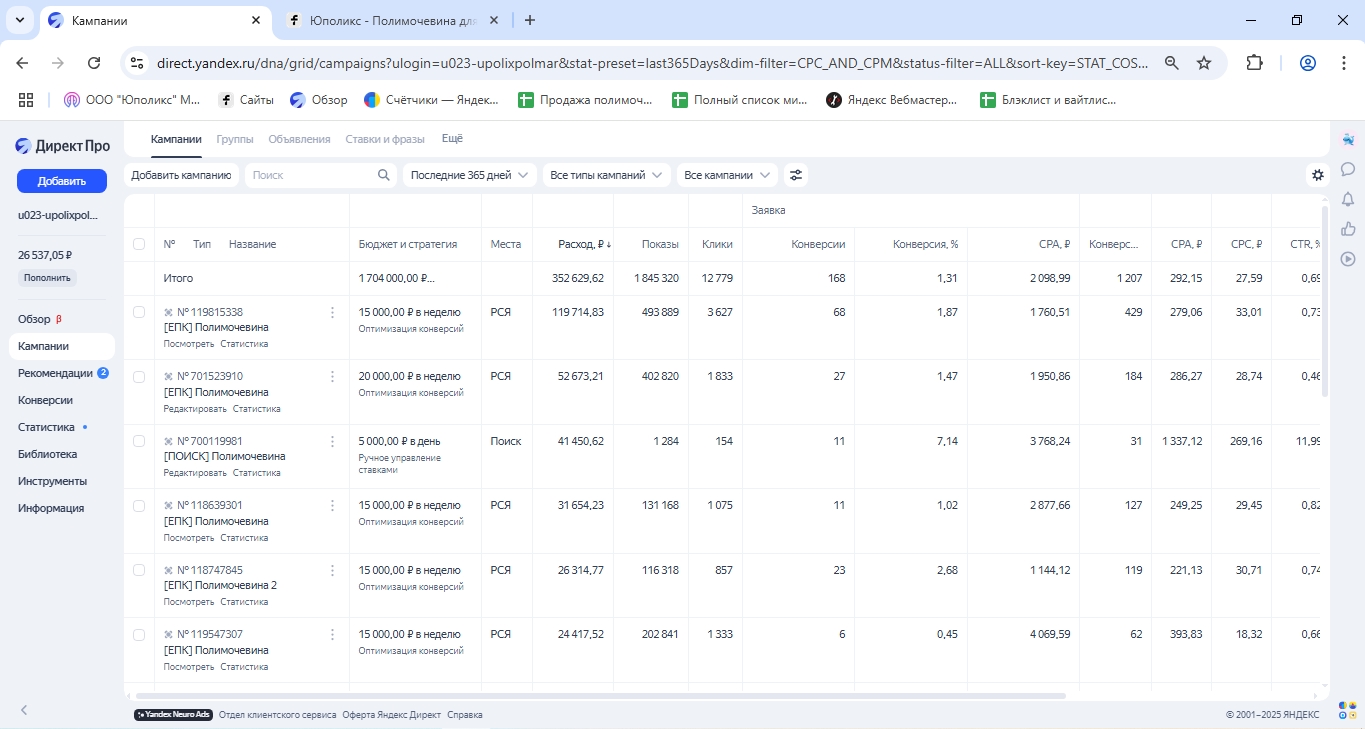Click the filter sliders icon
1365x729 pixels.
(x=796, y=175)
